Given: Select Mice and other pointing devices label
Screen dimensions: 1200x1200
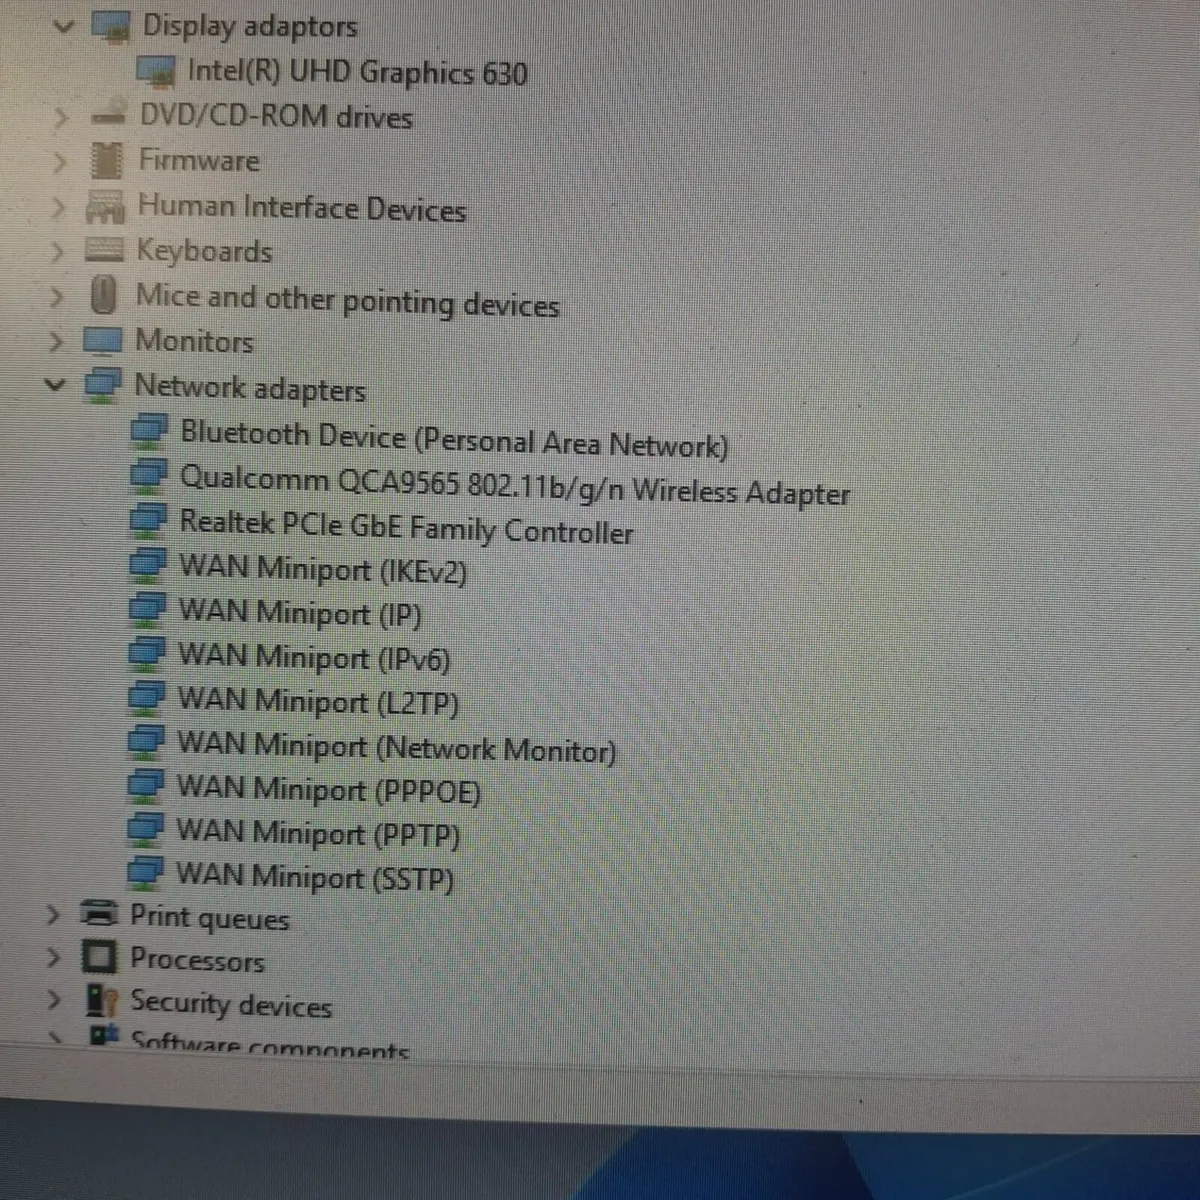Looking at the screenshot, I should point(347,300).
